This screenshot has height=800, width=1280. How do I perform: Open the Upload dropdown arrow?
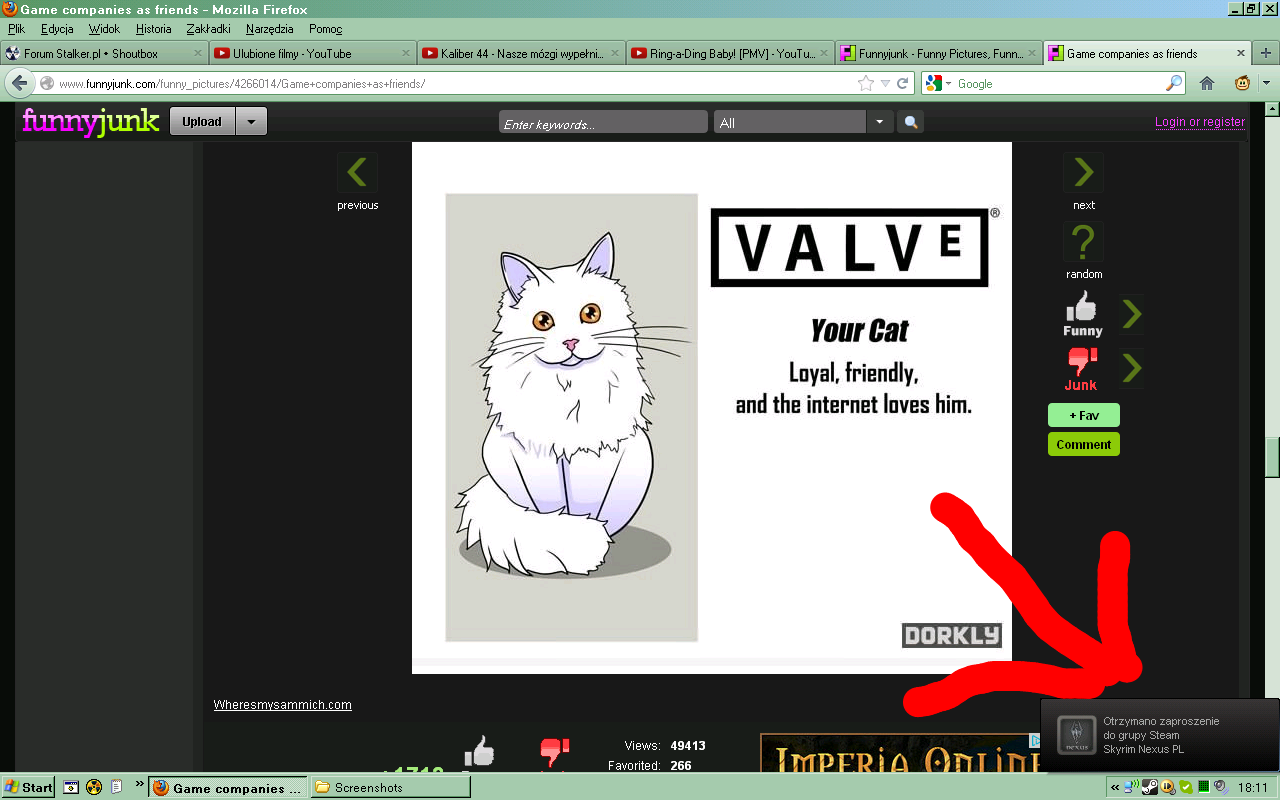[x=251, y=122]
